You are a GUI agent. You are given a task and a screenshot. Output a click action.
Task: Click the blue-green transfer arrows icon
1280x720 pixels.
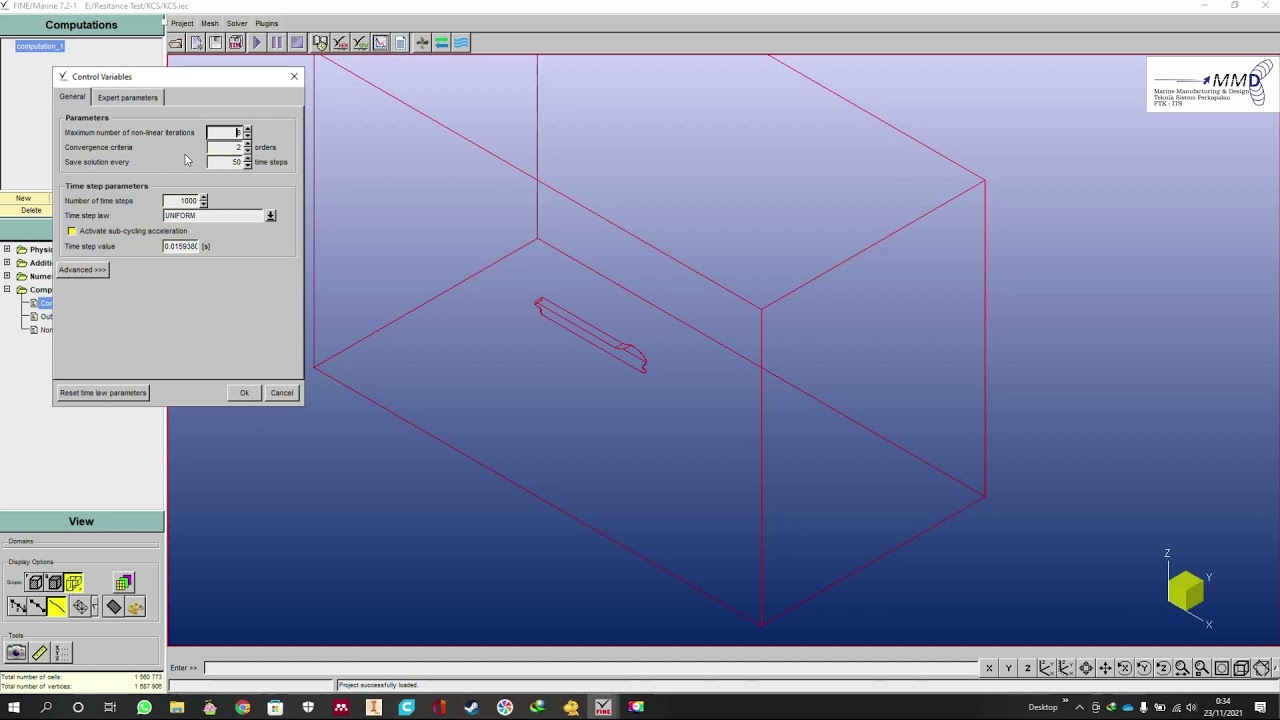[x=441, y=42]
